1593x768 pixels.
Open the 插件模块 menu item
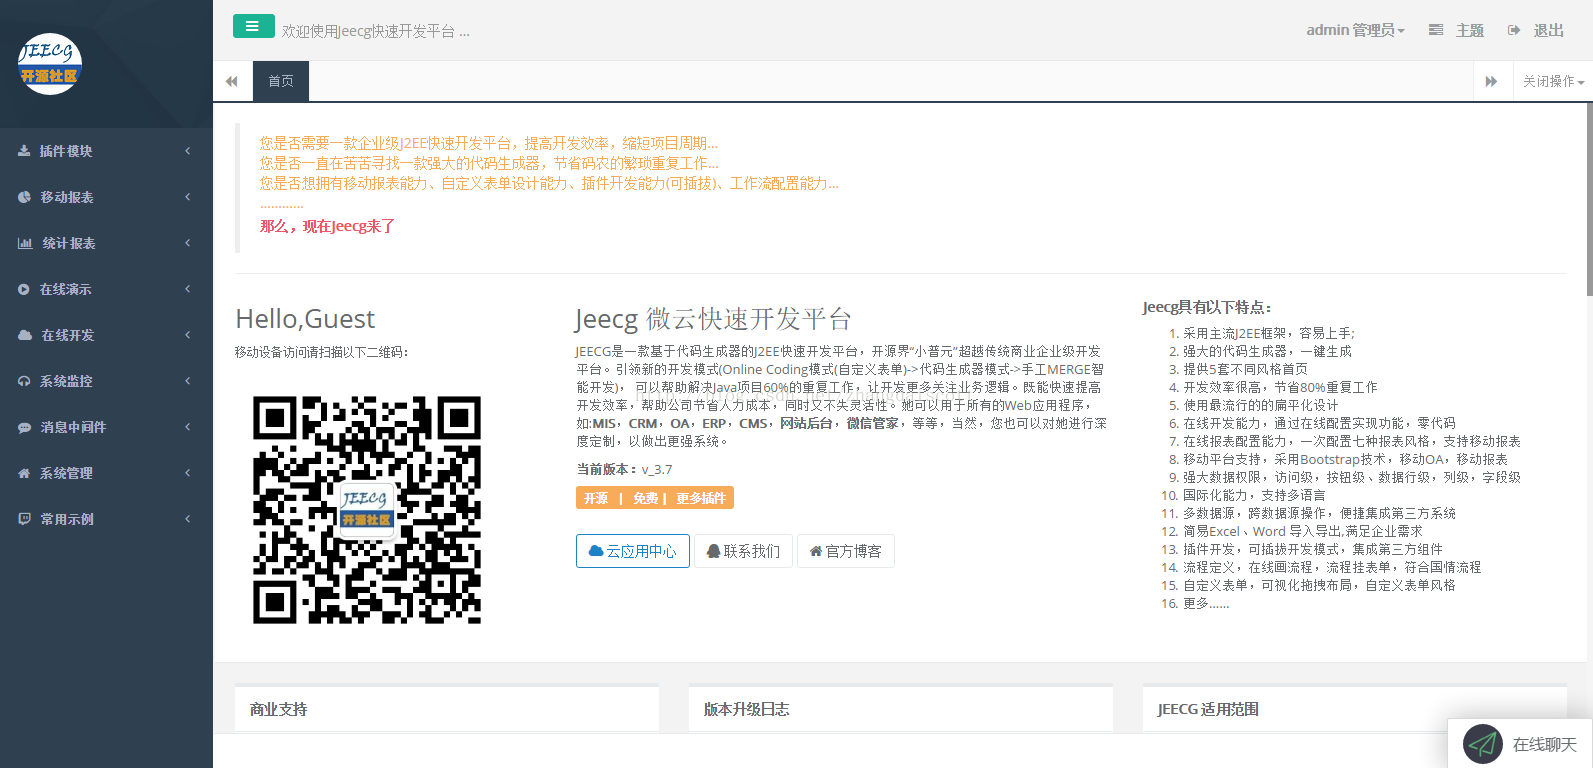[106, 151]
